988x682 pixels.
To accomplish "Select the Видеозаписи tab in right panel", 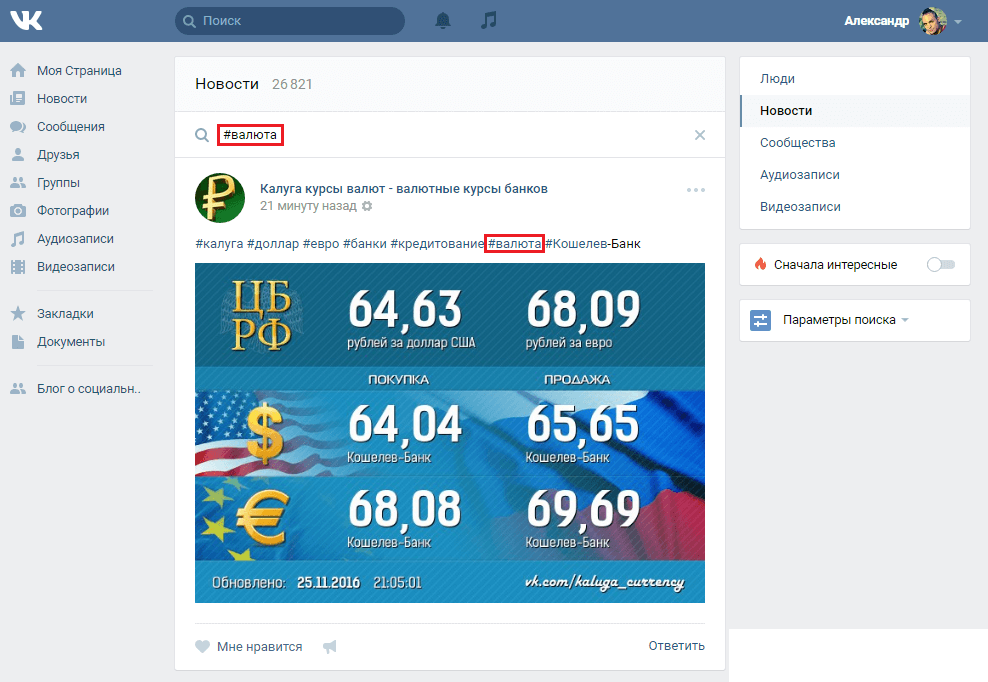I will (x=855, y=207).
